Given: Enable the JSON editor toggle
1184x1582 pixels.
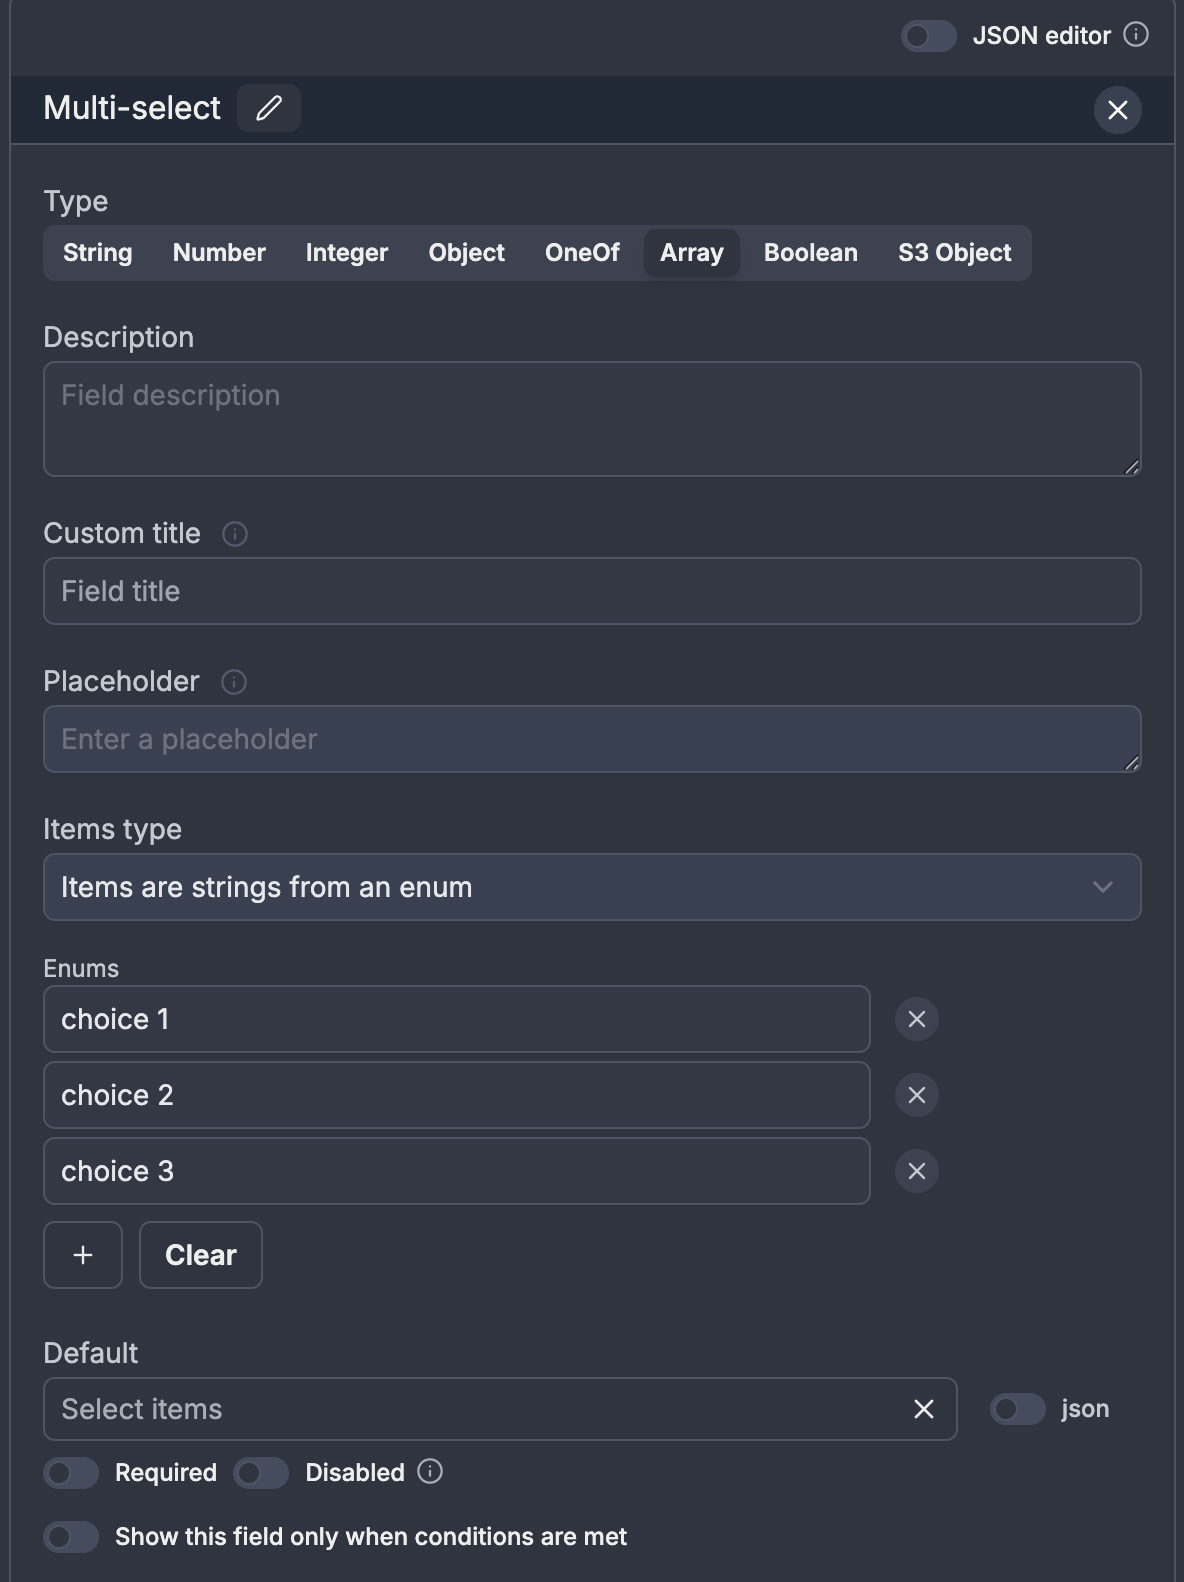Looking at the screenshot, I should pyautogui.click(x=928, y=36).
